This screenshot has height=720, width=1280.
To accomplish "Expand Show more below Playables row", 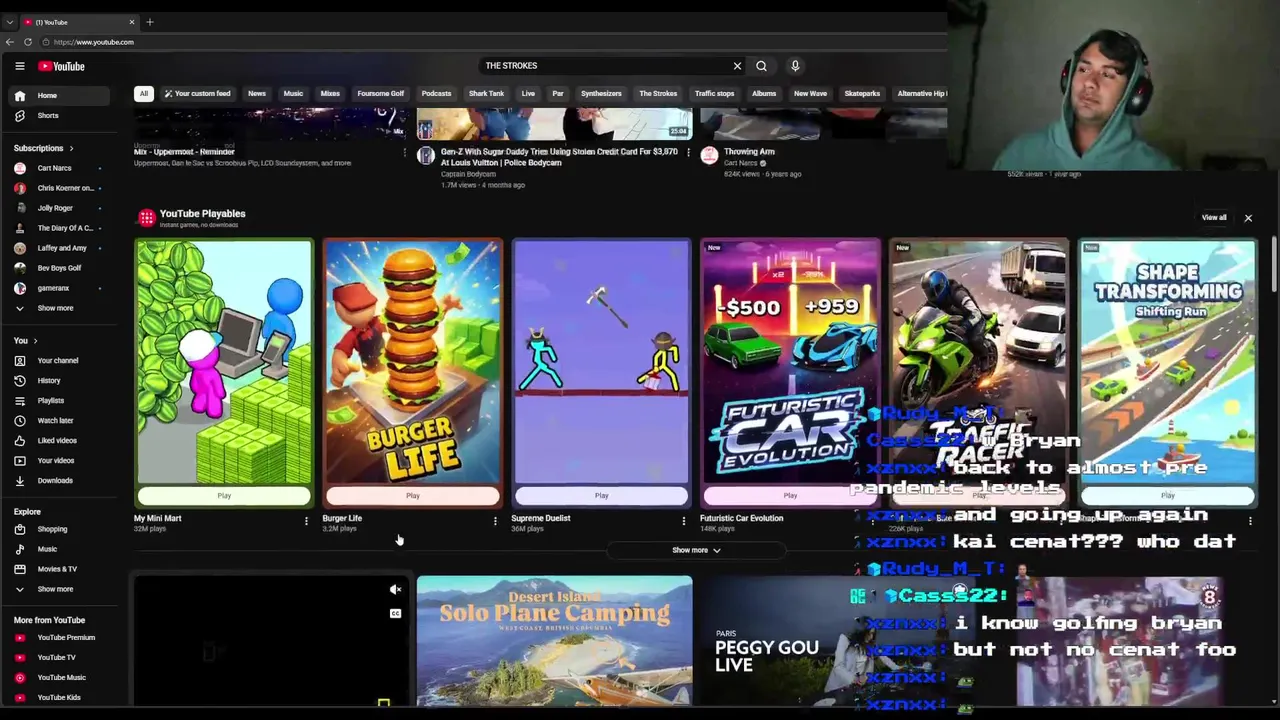I will (696, 550).
